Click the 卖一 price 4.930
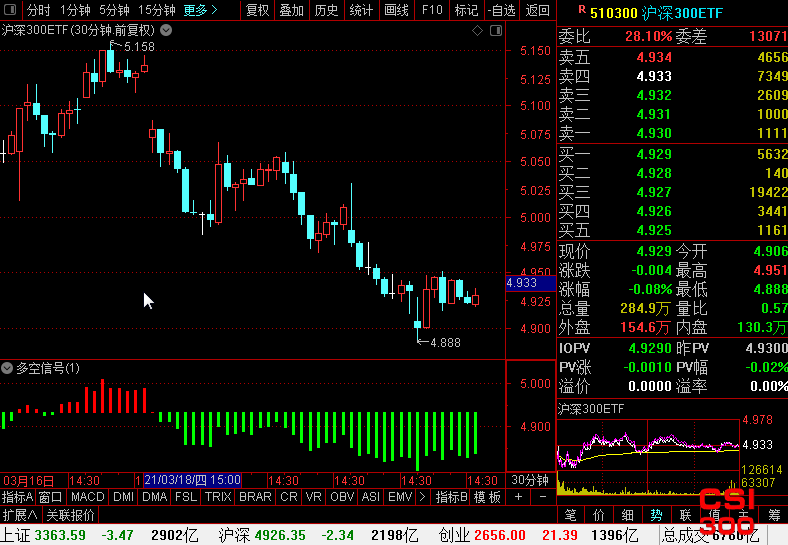Viewport: 788px width, 545px height. tap(654, 133)
